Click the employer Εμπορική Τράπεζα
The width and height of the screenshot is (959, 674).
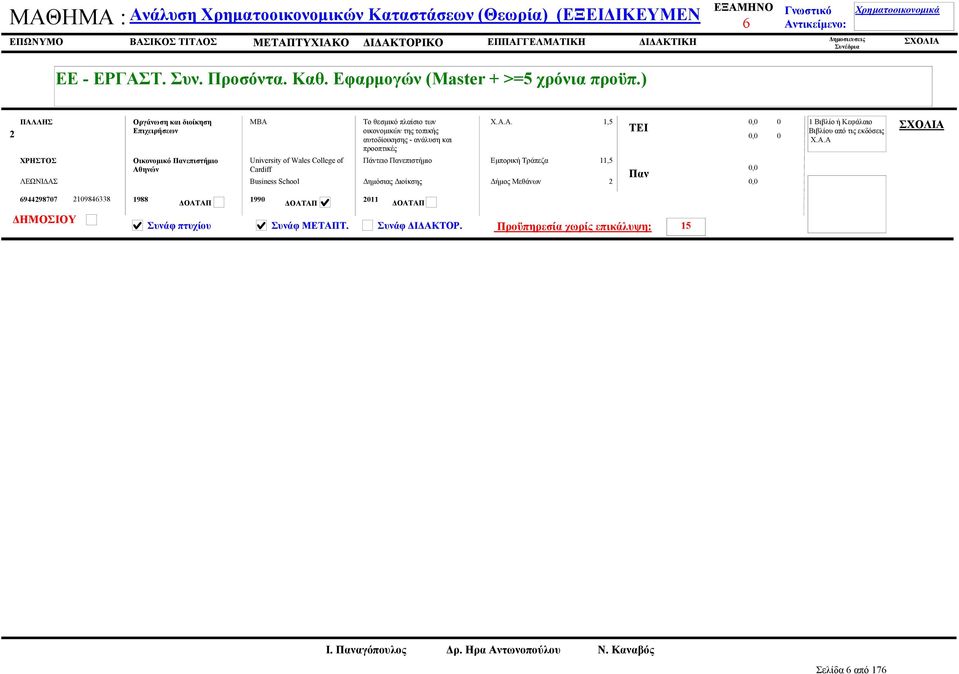[x=519, y=161]
